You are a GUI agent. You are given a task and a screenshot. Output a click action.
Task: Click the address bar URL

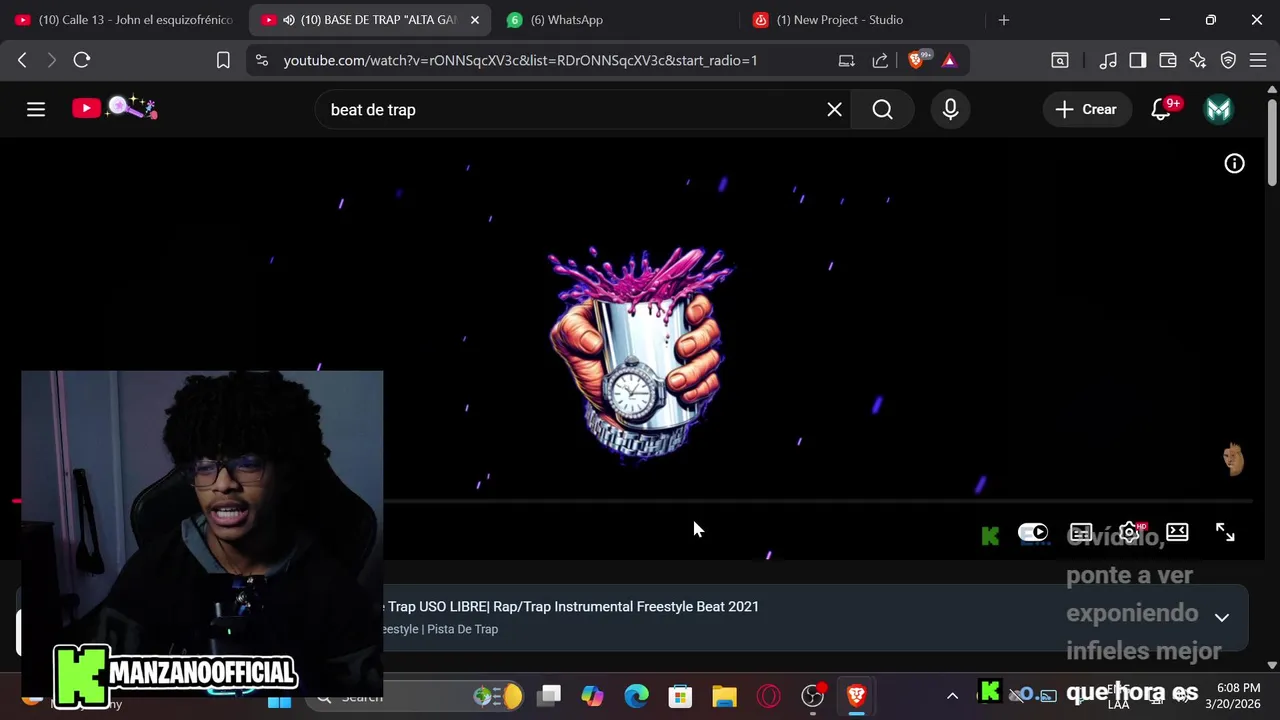(520, 60)
